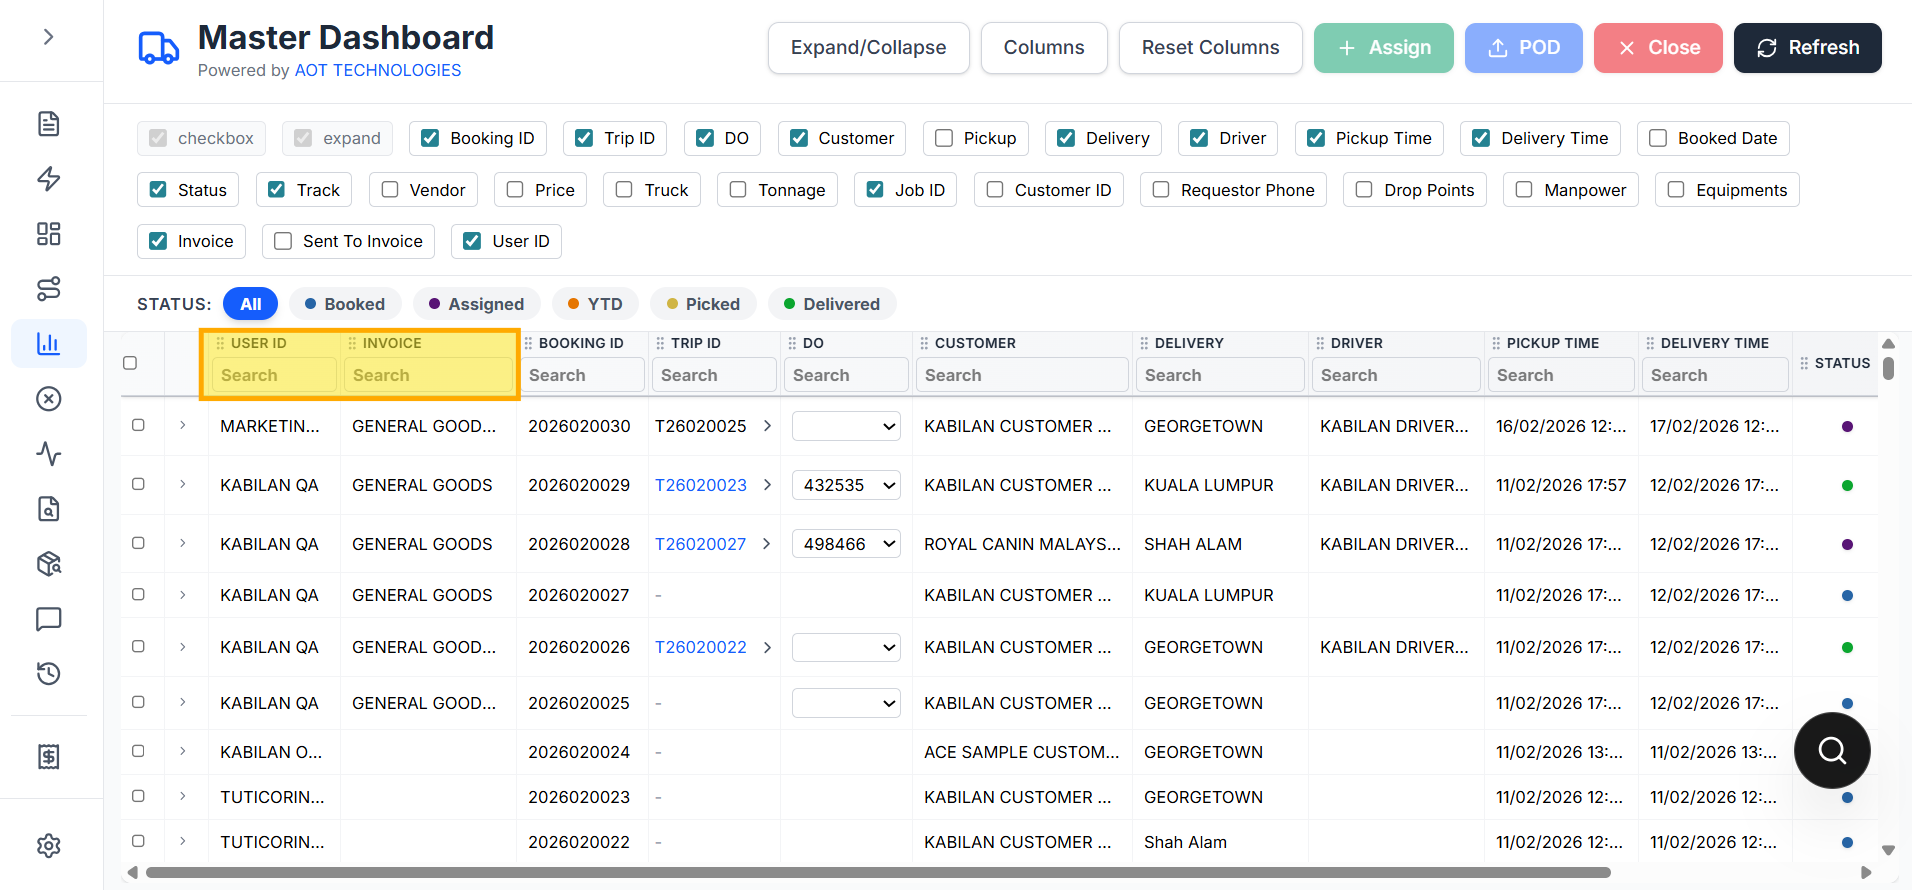Open the dollar receipt sidebar icon
The height and width of the screenshot is (890, 1912).
pyautogui.click(x=48, y=757)
